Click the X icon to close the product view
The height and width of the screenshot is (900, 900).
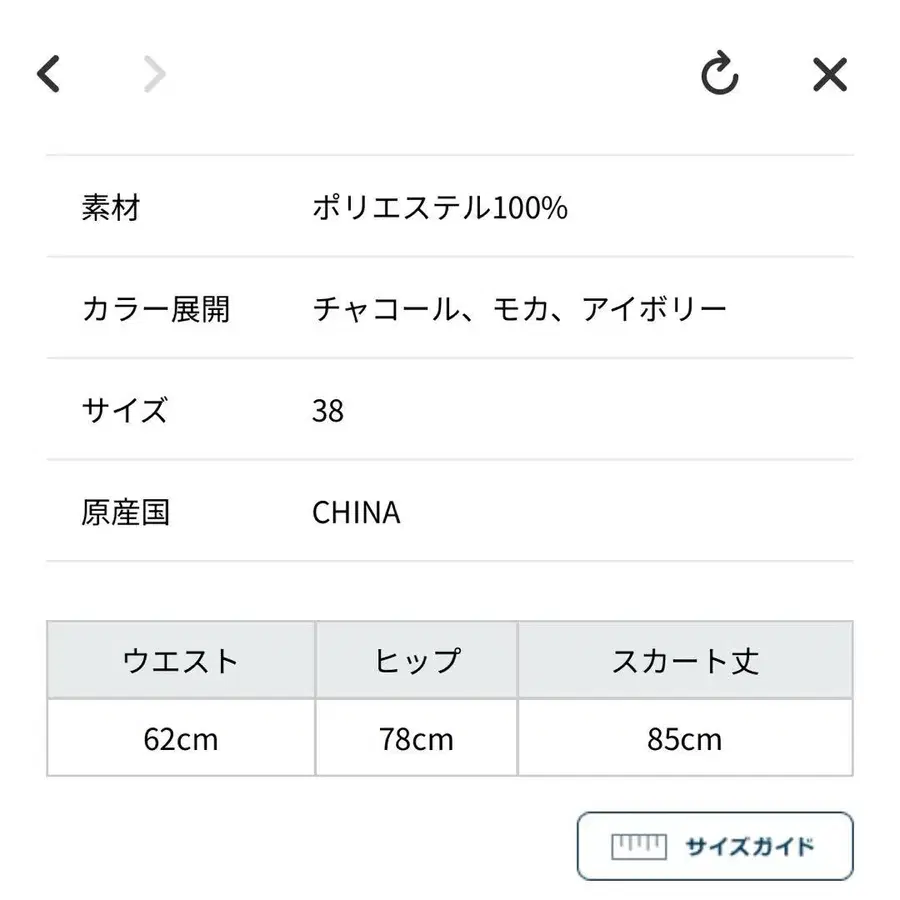(829, 75)
